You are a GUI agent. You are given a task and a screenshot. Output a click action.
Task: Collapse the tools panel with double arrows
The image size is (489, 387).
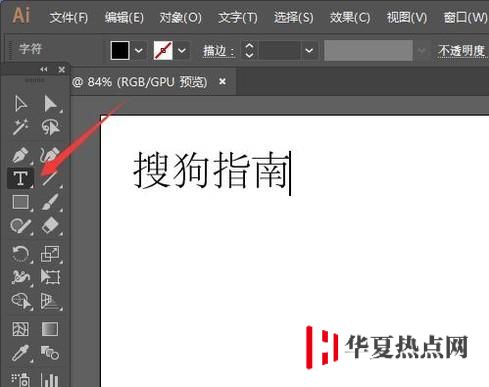[x=44, y=69]
